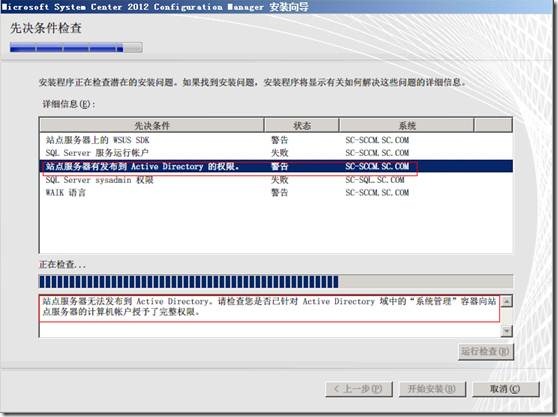
Task: Select the 站点服务器有发布到 Active Directory 的权限 row
Action: (276, 166)
